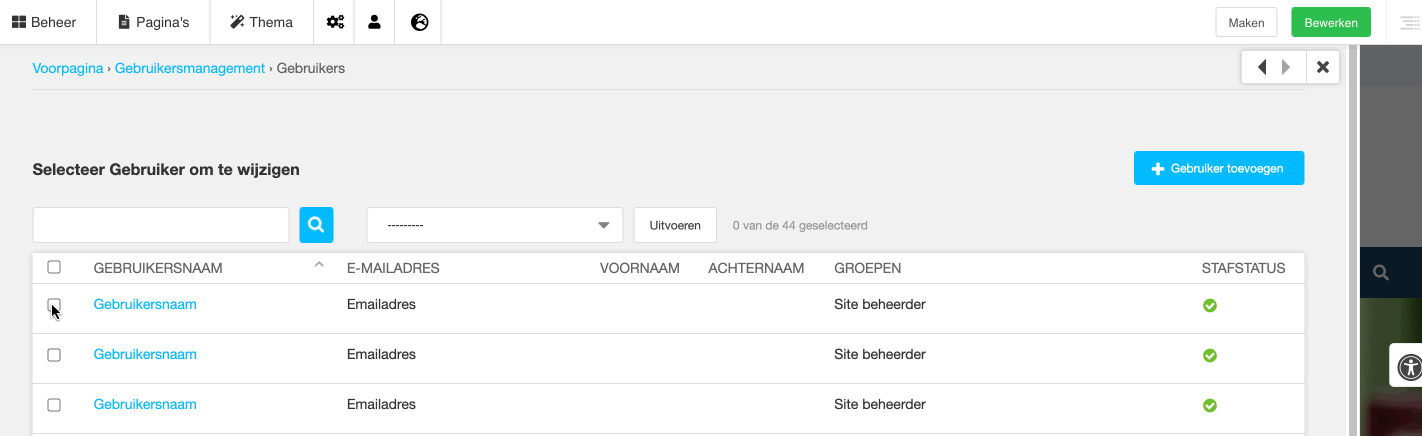
Task: Click the Maken button
Action: coord(1246,22)
